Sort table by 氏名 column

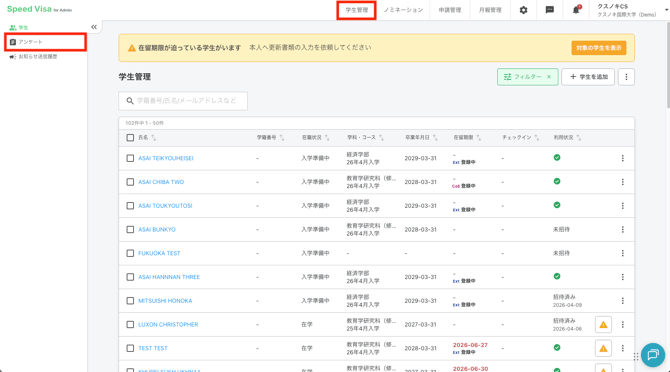(154, 138)
